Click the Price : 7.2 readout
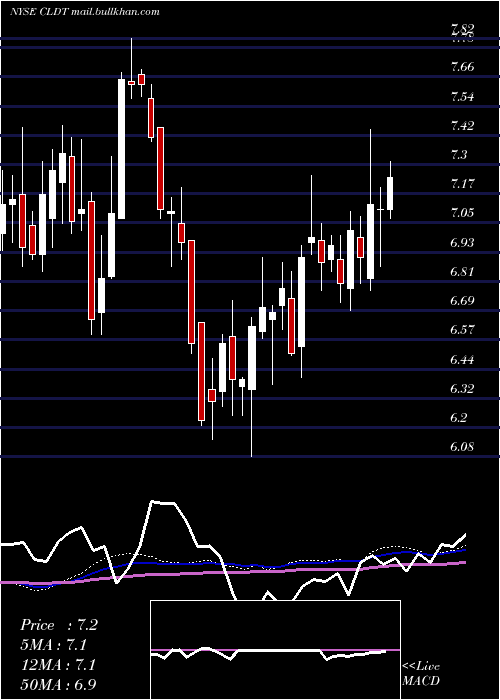The image size is (500, 700). coord(59,625)
